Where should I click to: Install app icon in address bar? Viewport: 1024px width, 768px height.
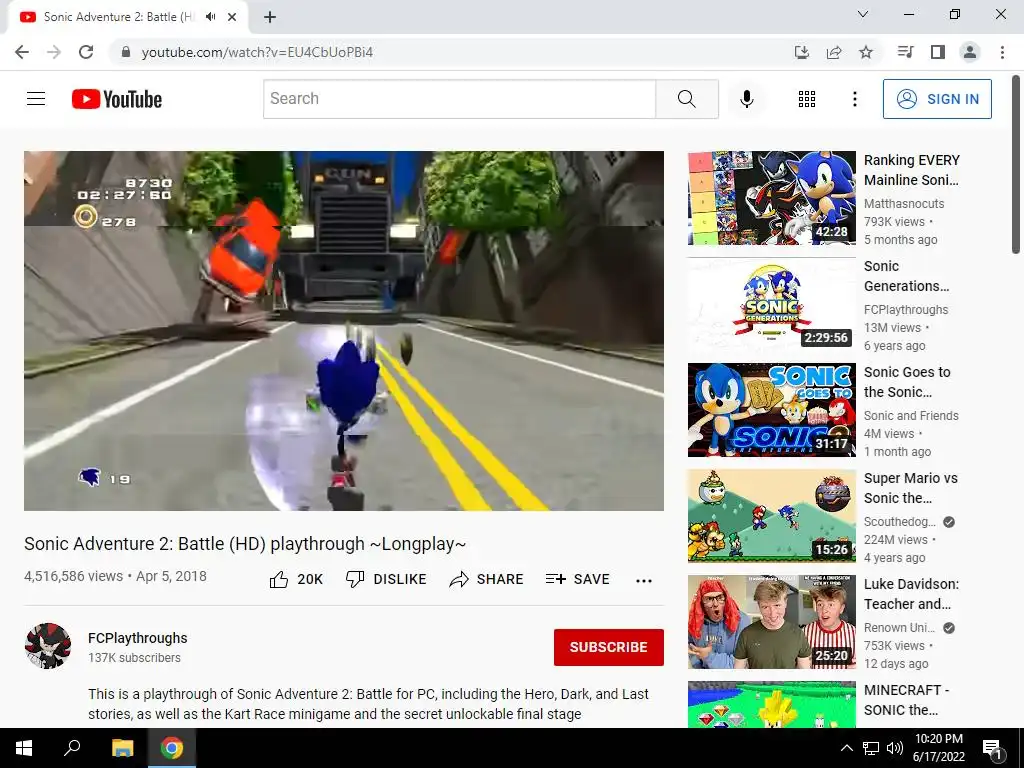pos(801,52)
